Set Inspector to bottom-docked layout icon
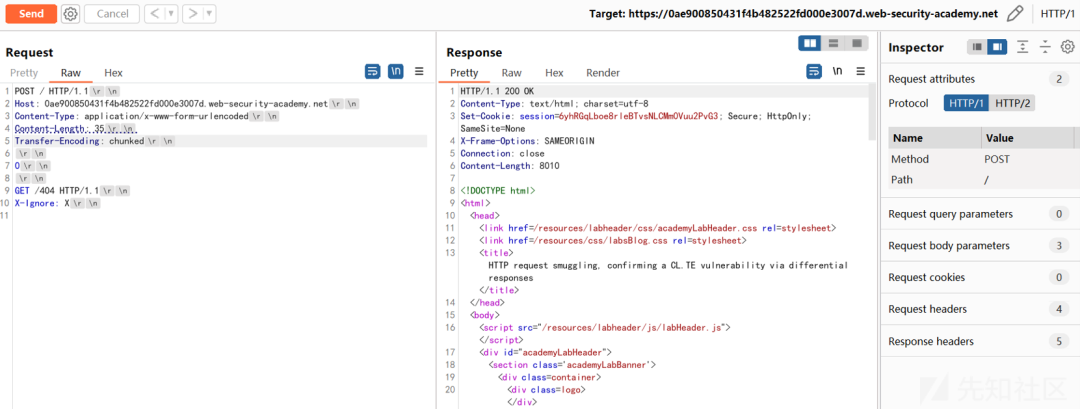Image resolution: width=1080 pixels, height=409 pixels. tap(977, 47)
